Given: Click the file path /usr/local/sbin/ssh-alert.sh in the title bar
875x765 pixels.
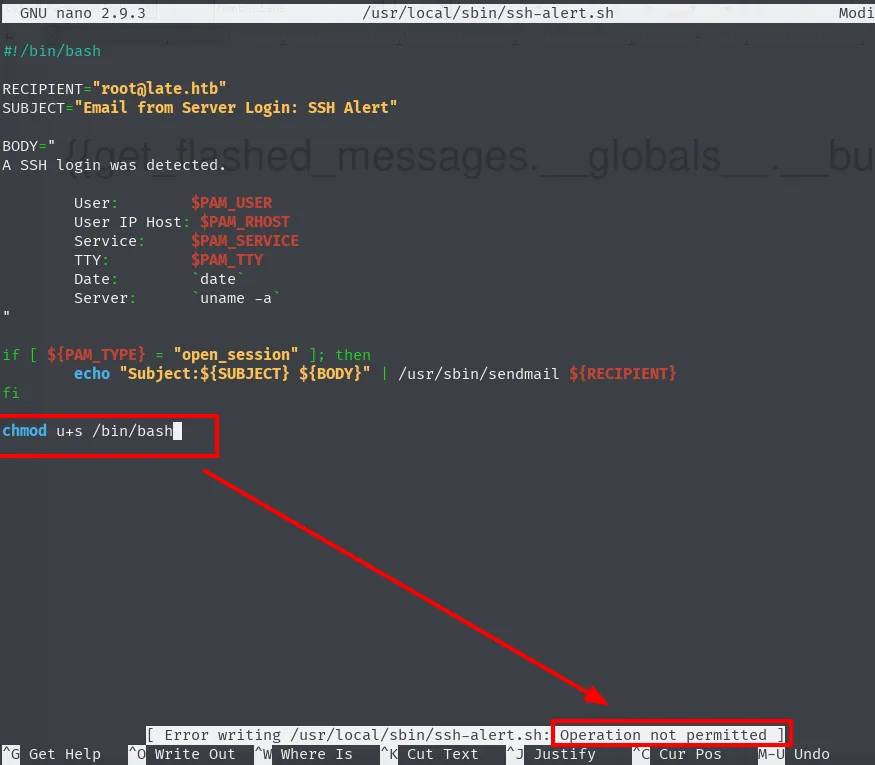Looking at the screenshot, I should 488,13.
